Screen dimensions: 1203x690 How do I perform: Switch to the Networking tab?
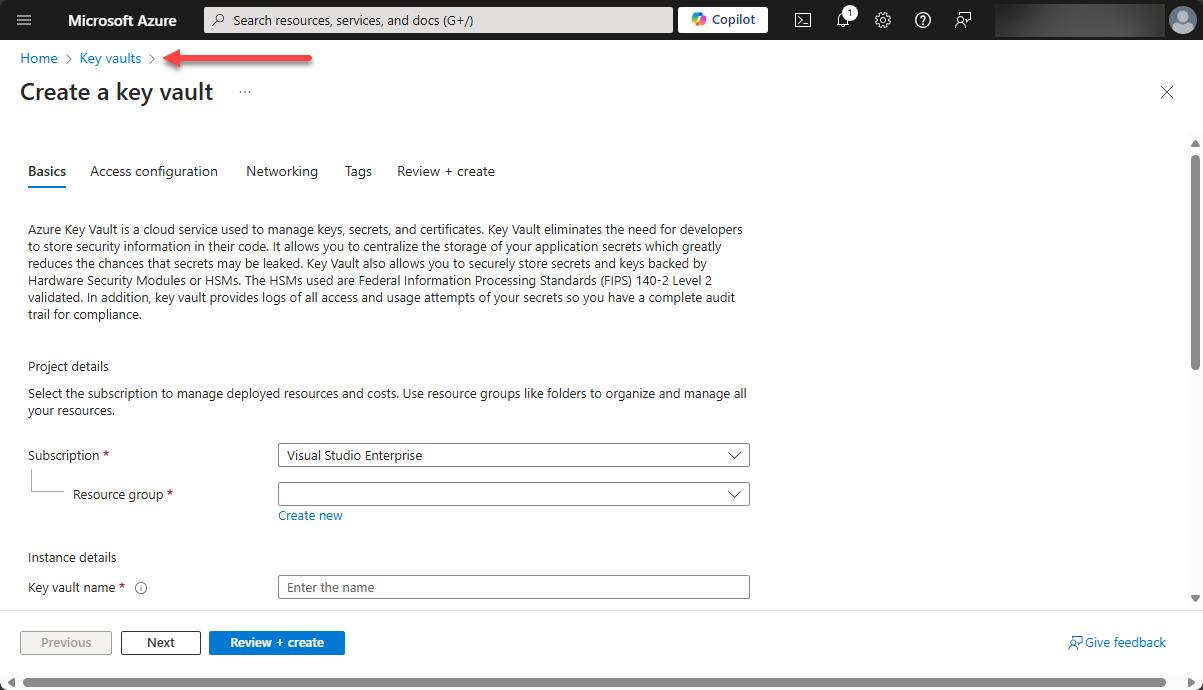[x=282, y=172]
